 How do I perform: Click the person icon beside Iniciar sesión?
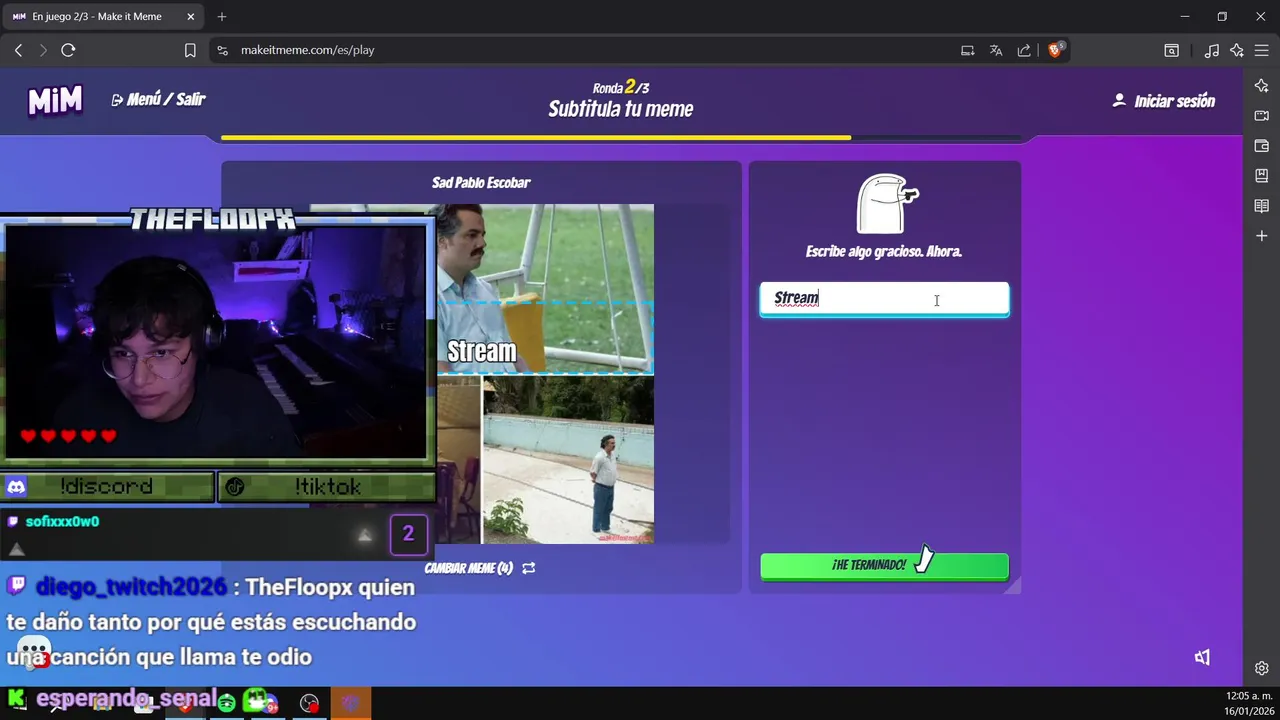[1119, 100]
